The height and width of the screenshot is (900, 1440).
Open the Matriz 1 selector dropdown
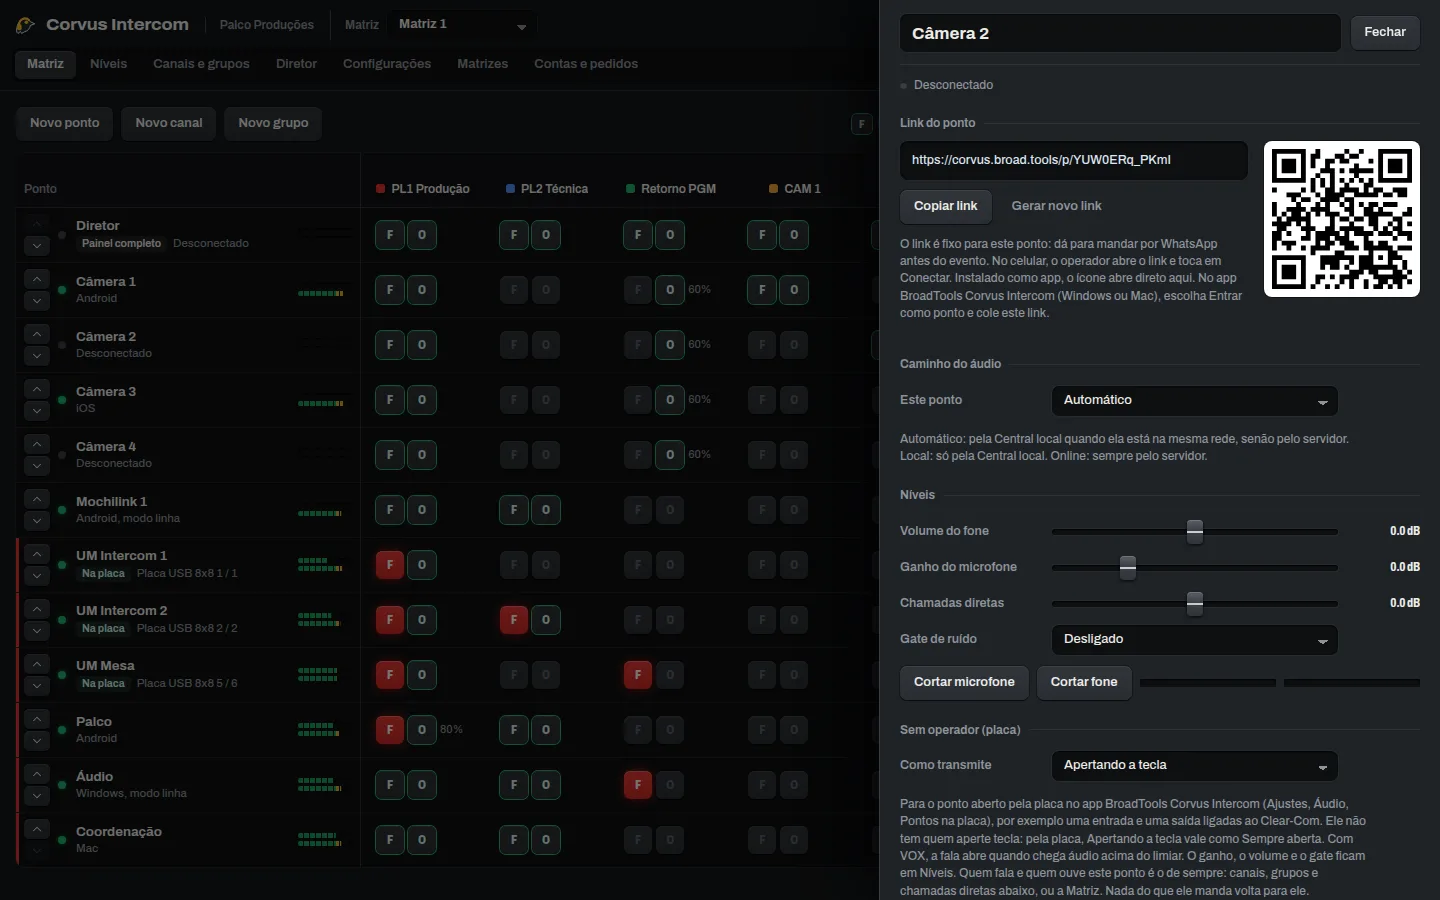(463, 25)
